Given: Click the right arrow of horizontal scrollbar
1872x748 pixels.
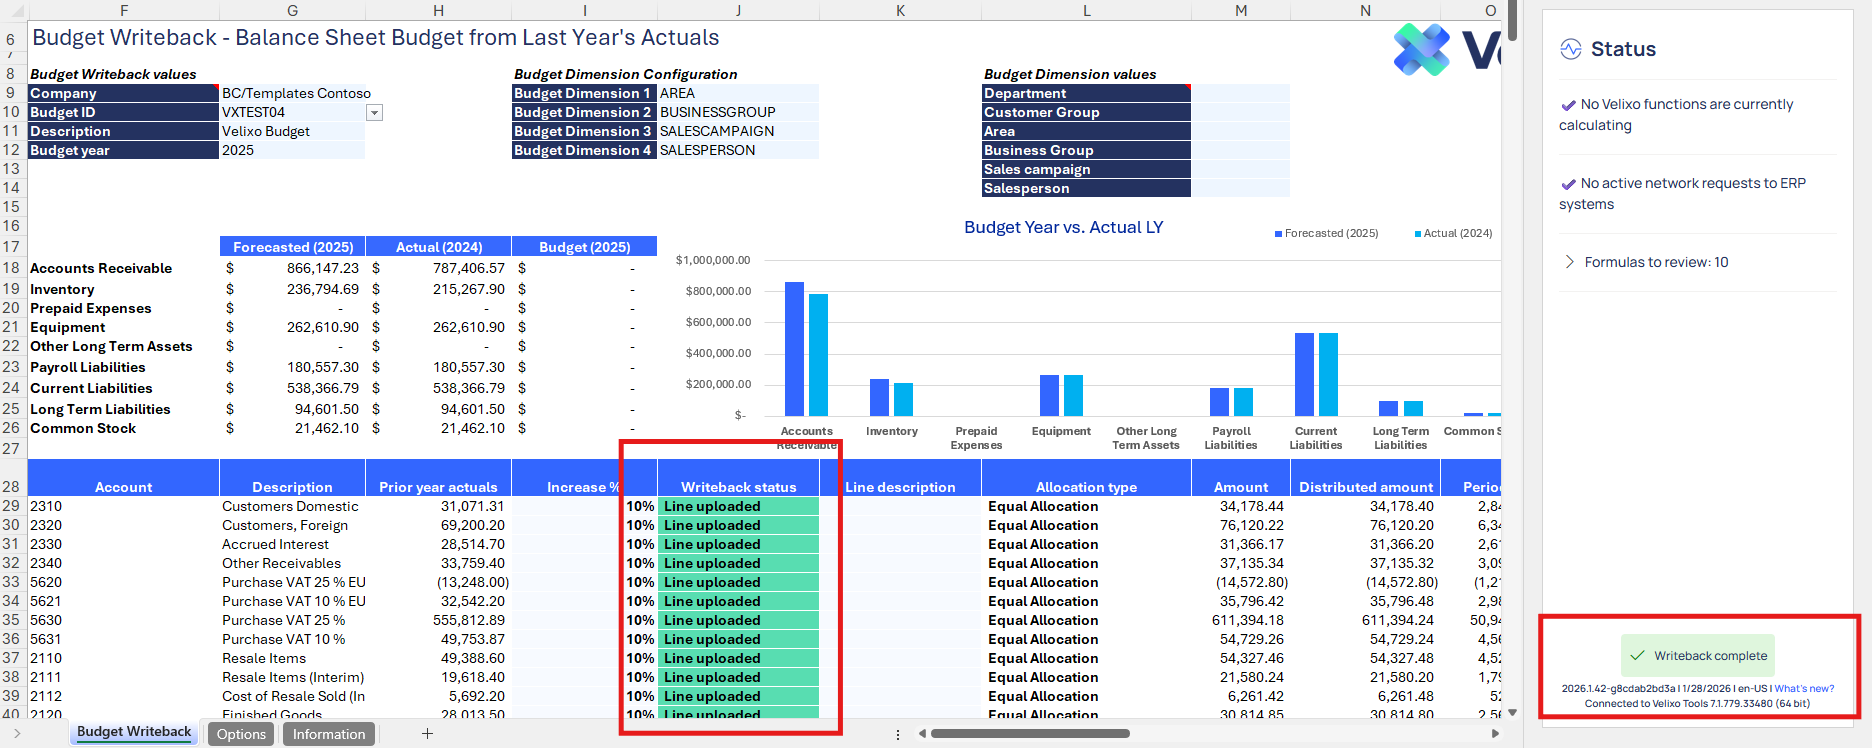Looking at the screenshot, I should pyautogui.click(x=1495, y=734).
